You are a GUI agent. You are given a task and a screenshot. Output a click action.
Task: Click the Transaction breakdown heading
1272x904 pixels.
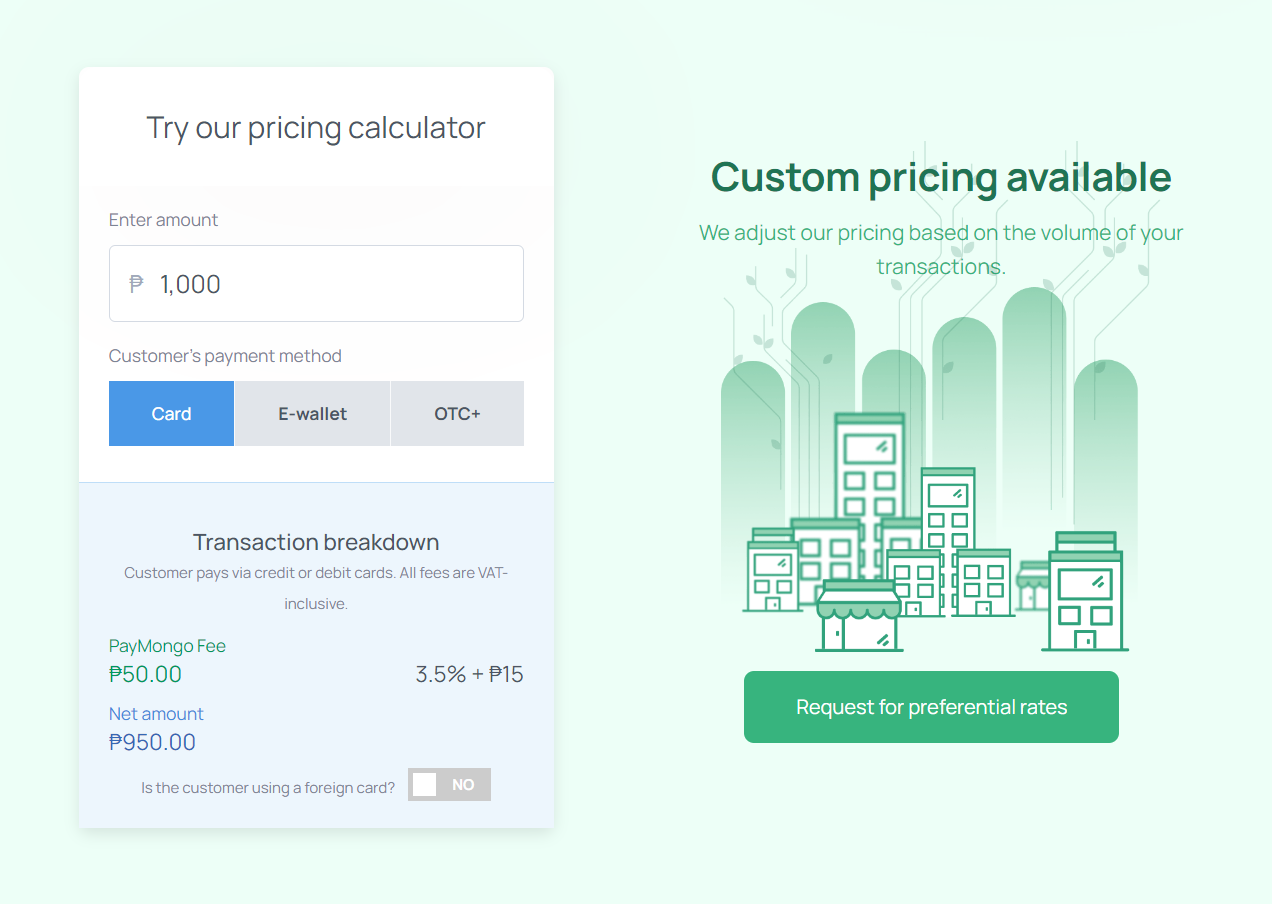316,542
